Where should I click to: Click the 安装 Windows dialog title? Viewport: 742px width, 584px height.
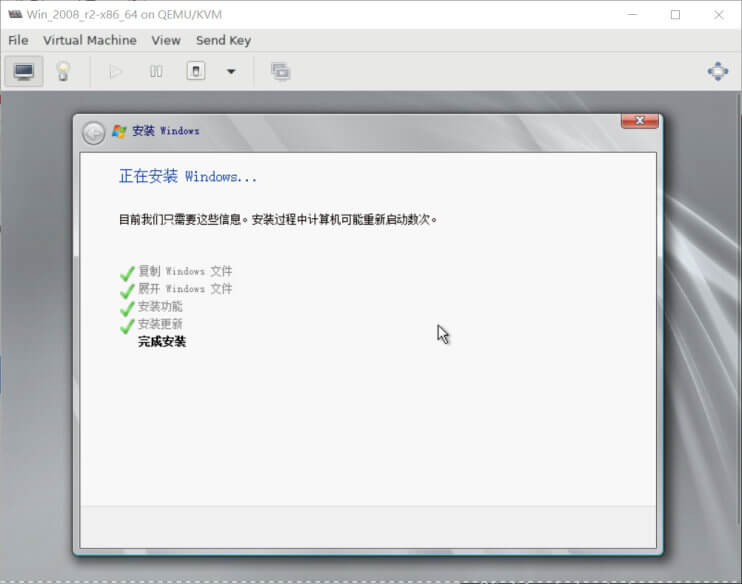(166, 131)
